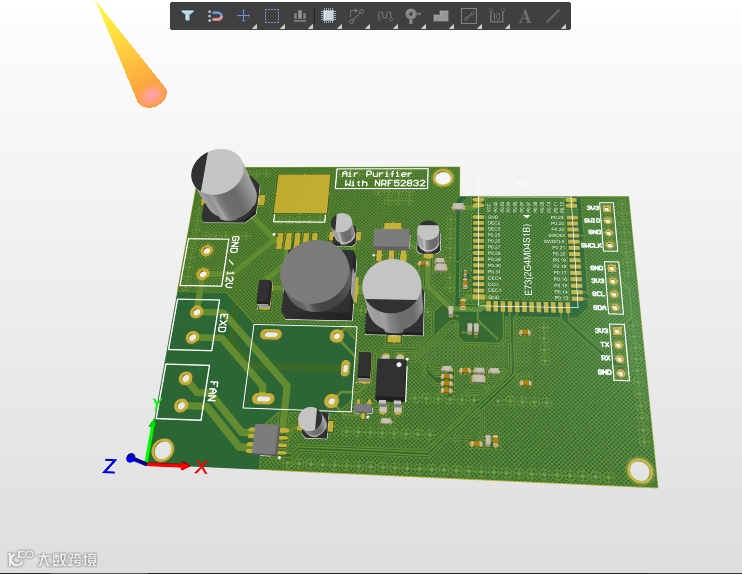Click the 'SDA' header label
Viewport: 742px width, 574px height.
point(600,308)
